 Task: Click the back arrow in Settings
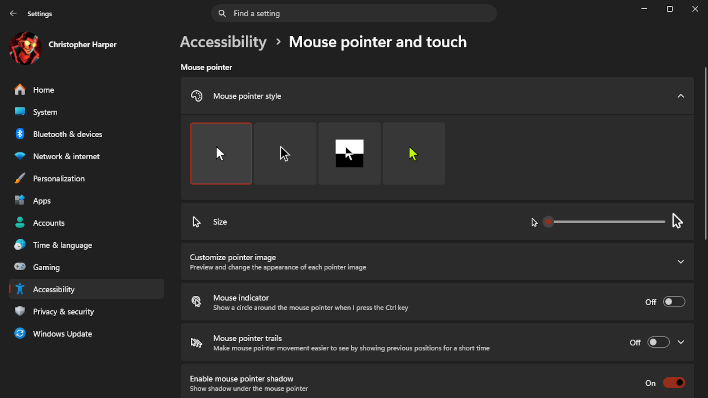[x=13, y=14]
